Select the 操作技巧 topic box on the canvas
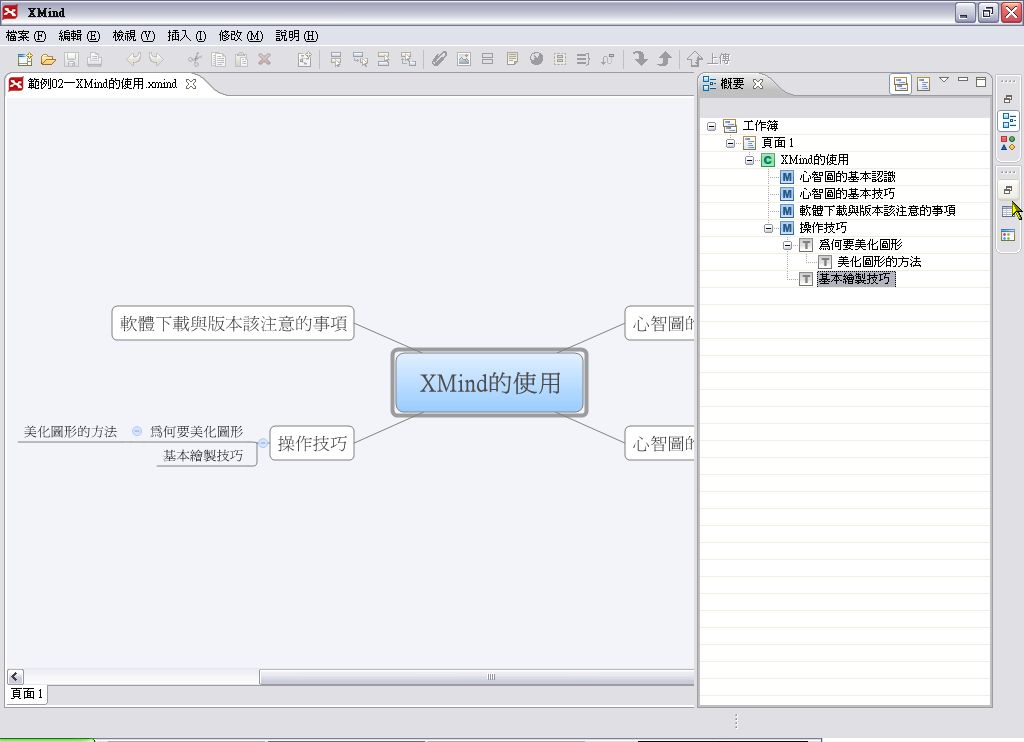This screenshot has width=1024, height=742. coord(312,444)
